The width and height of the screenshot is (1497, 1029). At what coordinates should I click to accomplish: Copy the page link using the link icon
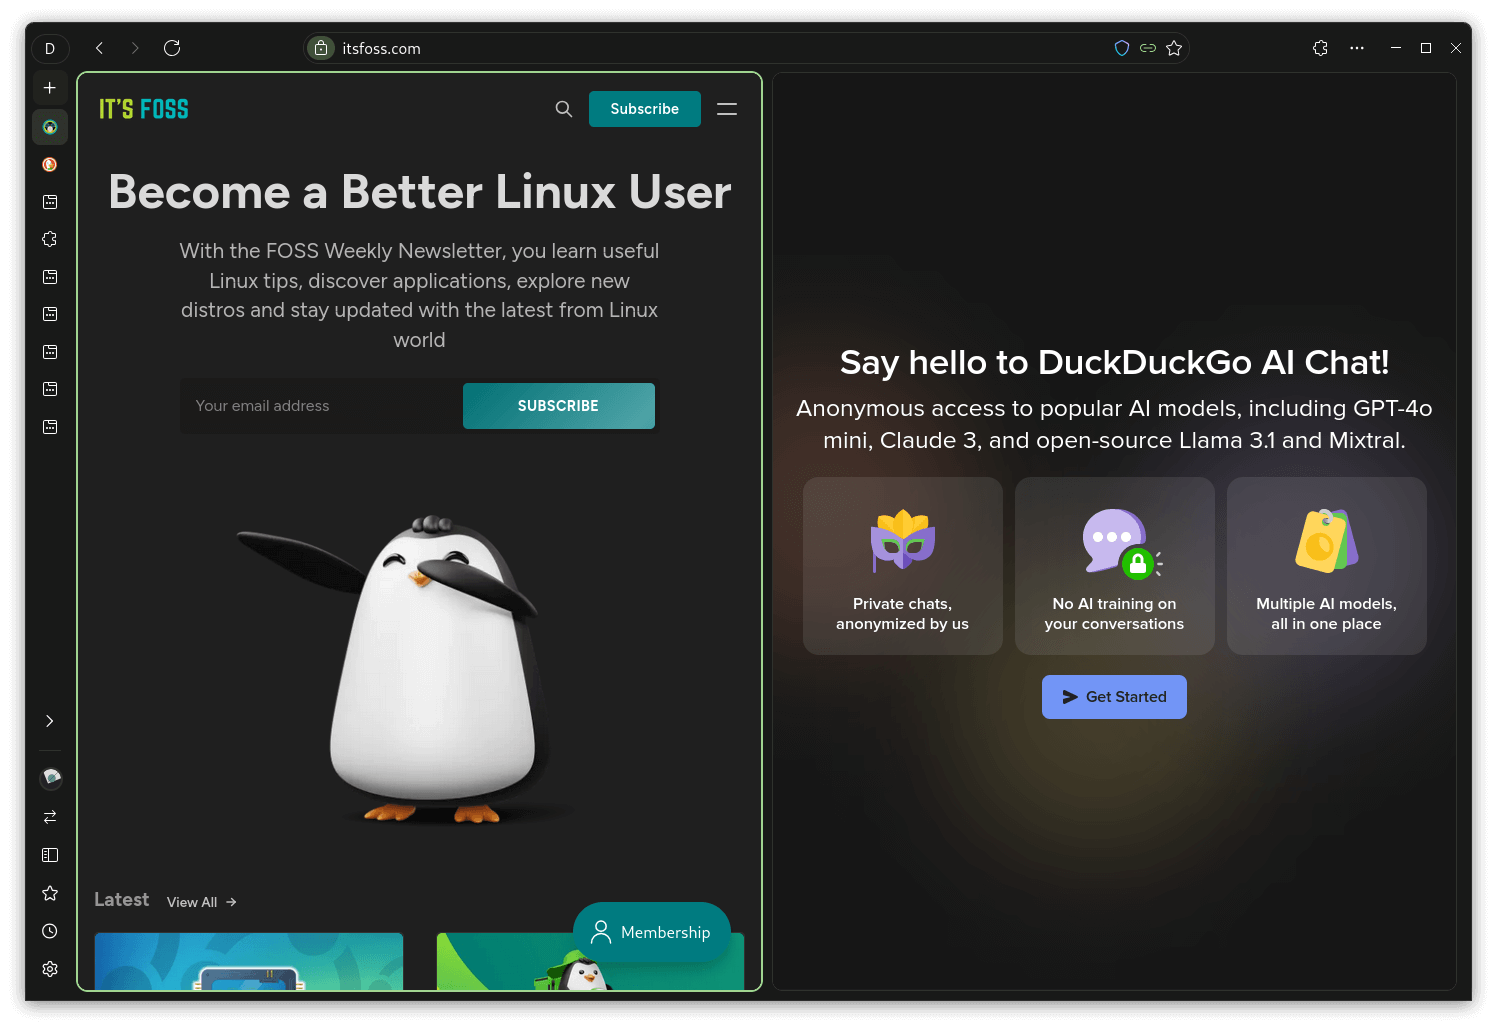point(1147,47)
